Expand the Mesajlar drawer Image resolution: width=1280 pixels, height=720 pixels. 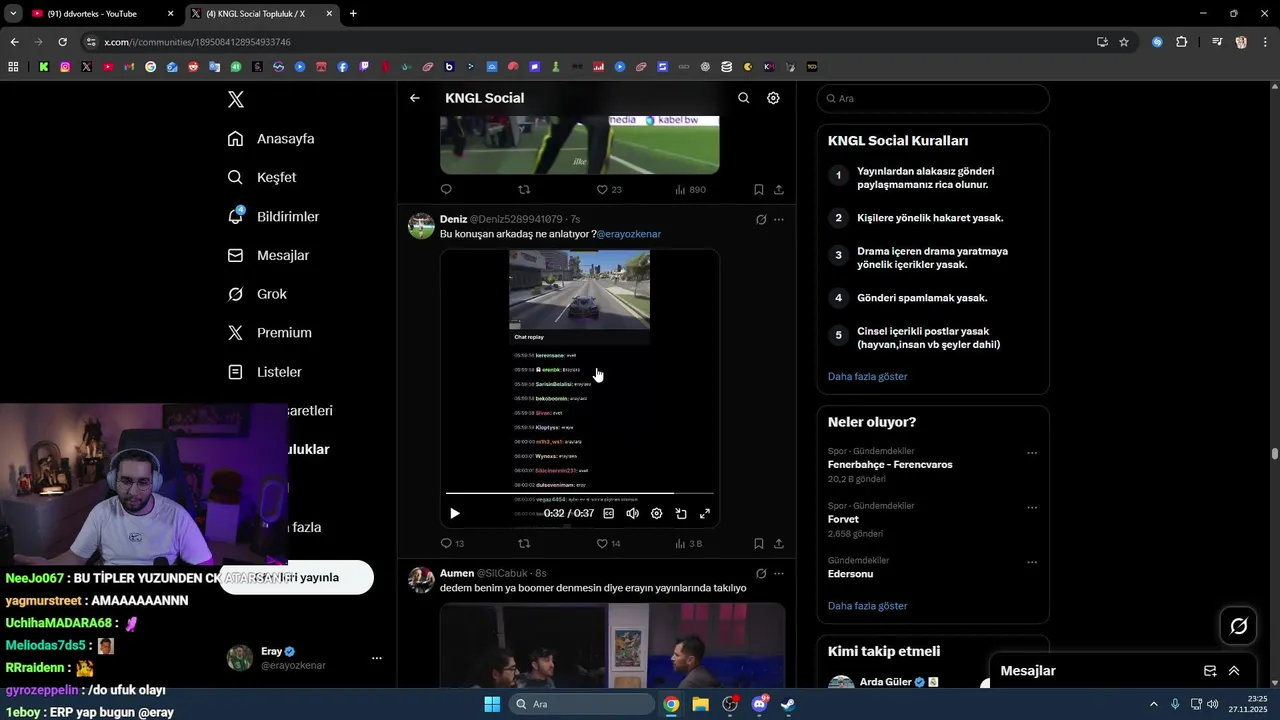pyautogui.click(x=1234, y=671)
